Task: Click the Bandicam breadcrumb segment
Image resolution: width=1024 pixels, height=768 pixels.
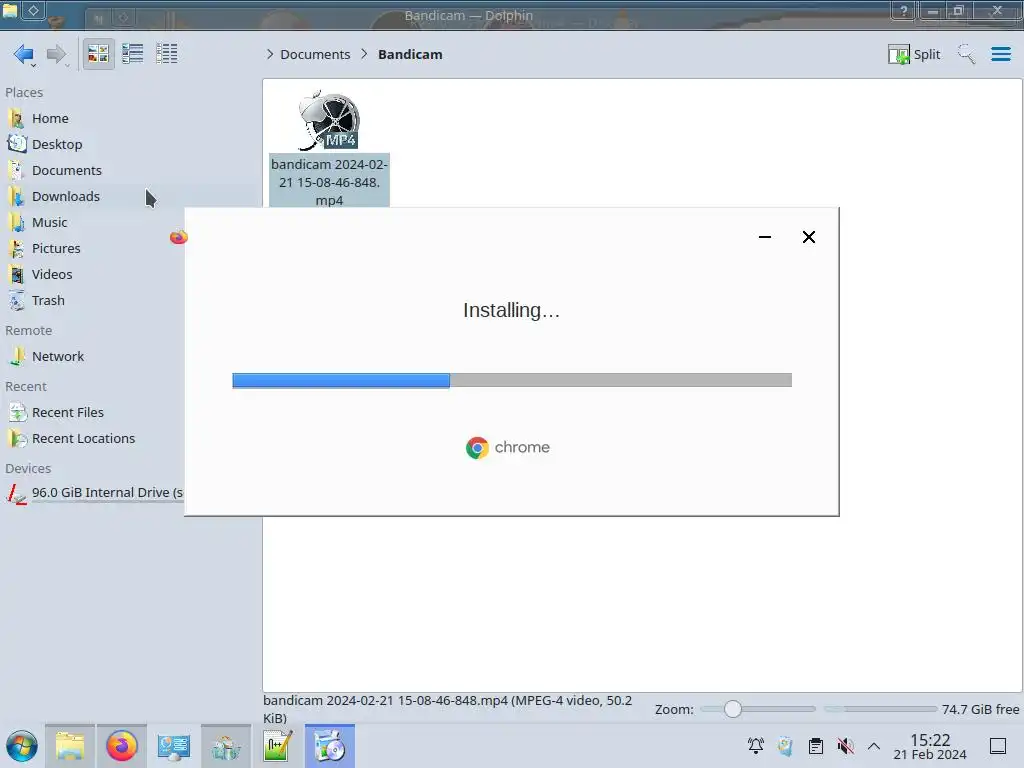Action: tap(410, 54)
